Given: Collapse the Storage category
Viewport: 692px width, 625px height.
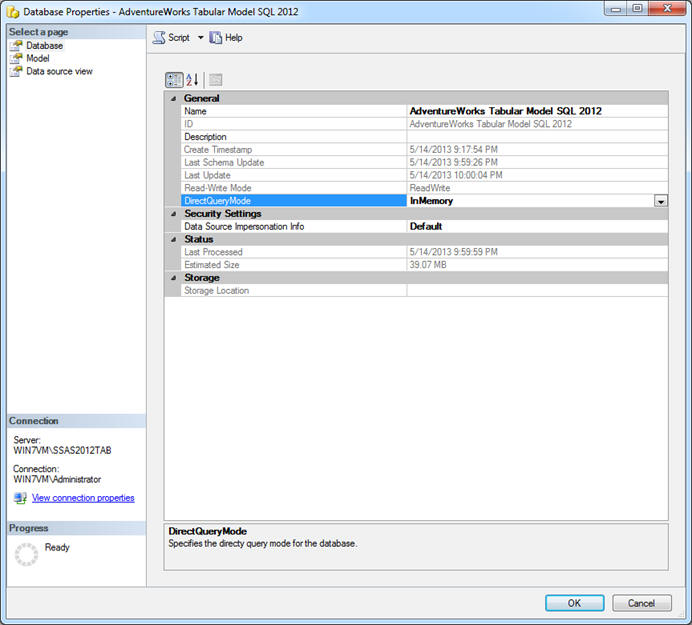Looking at the screenshot, I should 173,278.
